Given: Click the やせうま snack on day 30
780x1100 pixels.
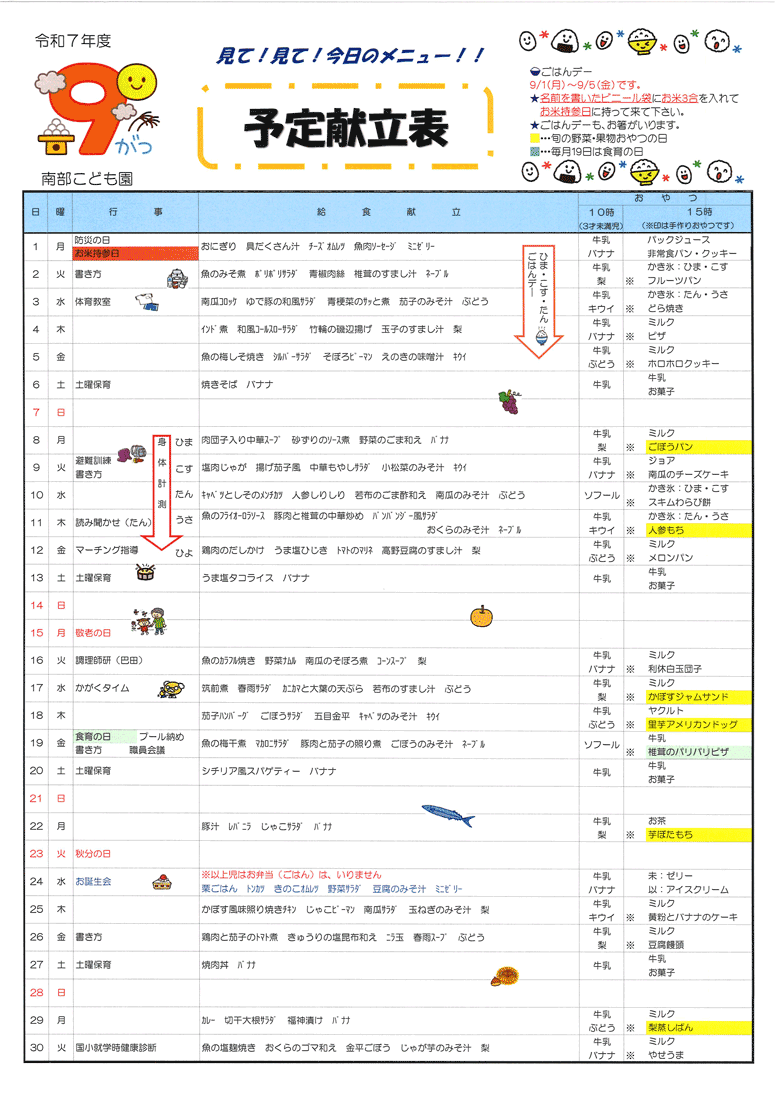Looking at the screenshot, I should click(x=666, y=1055).
